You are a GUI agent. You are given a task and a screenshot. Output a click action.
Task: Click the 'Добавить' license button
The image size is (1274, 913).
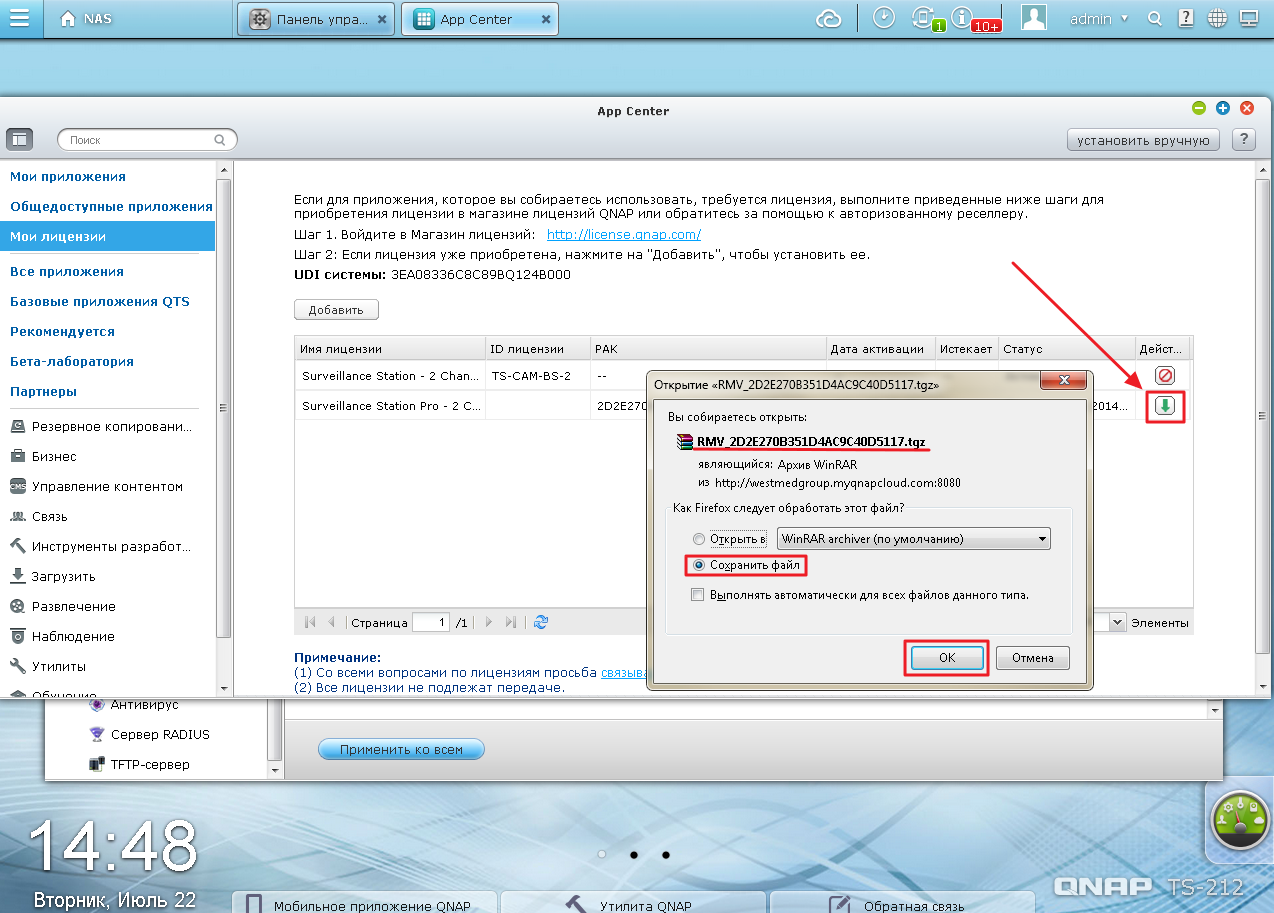(336, 310)
